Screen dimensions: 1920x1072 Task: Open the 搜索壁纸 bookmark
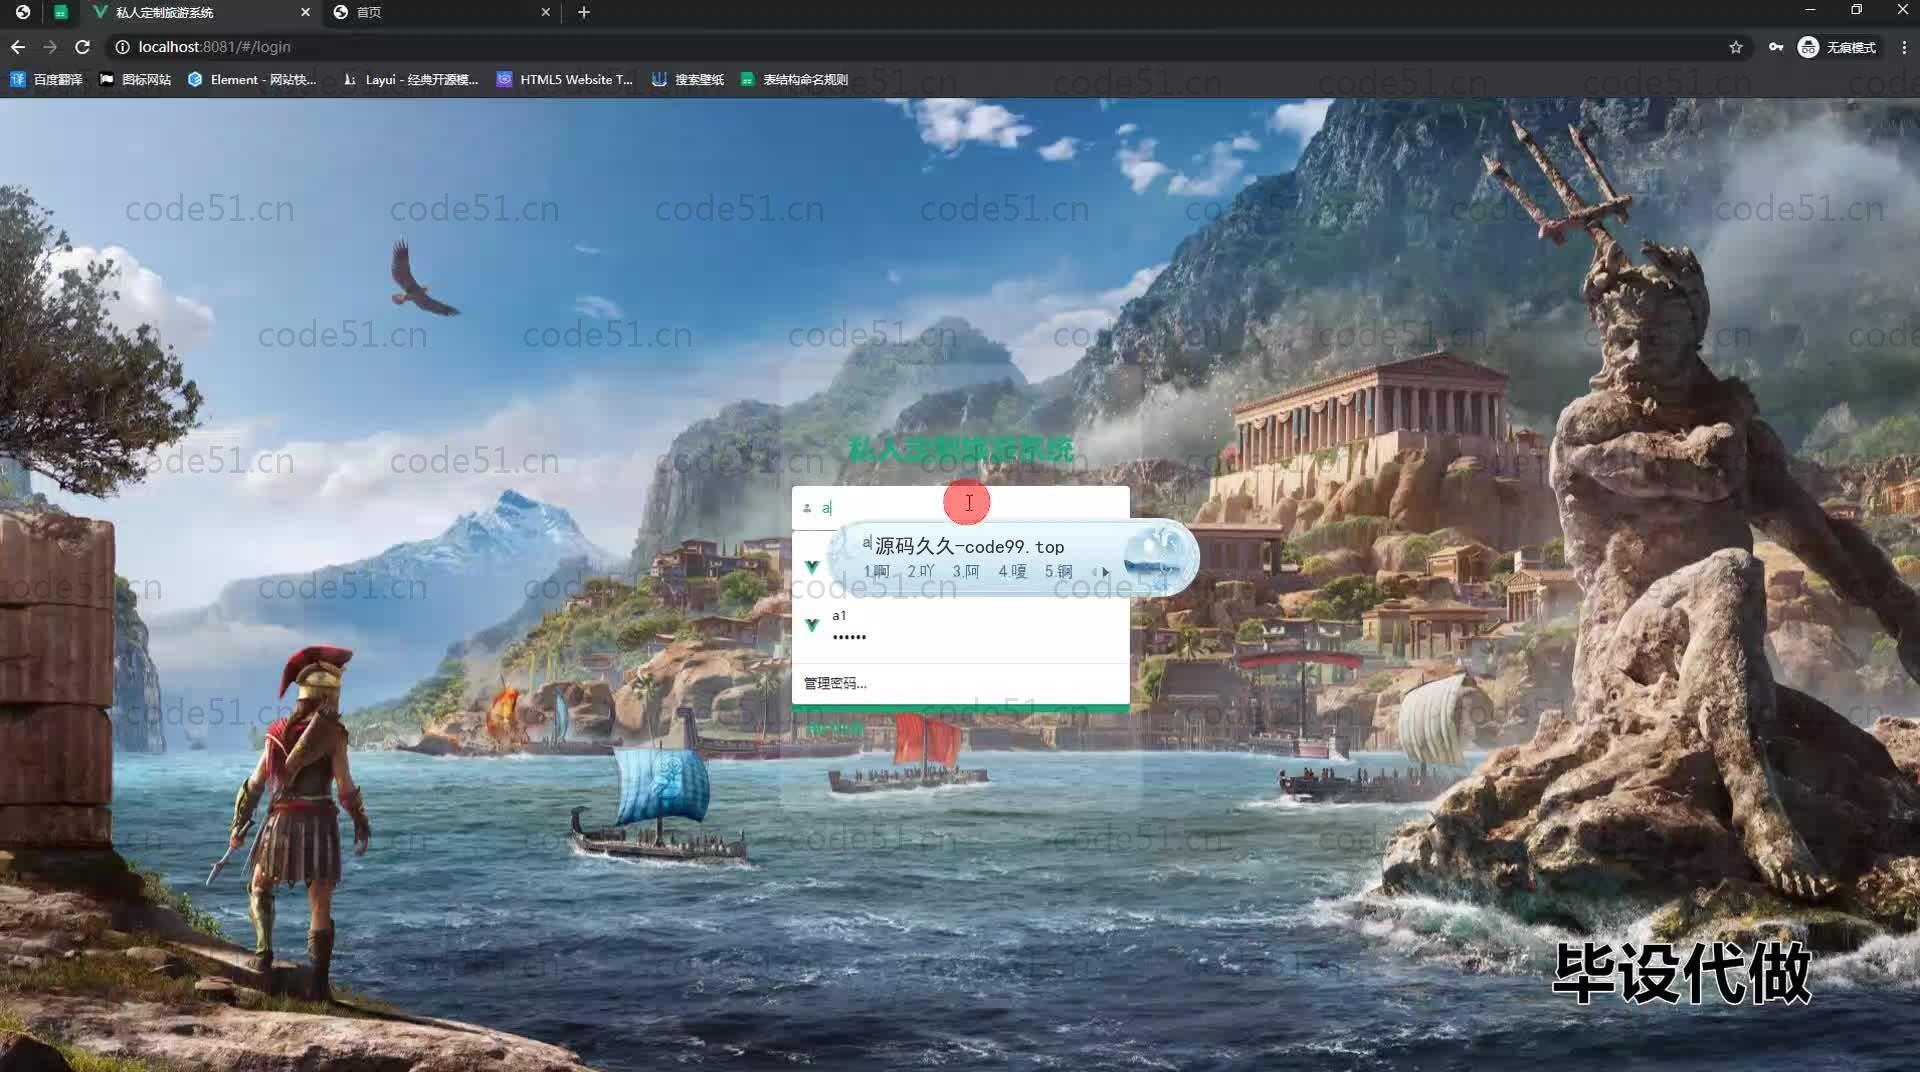tap(688, 79)
